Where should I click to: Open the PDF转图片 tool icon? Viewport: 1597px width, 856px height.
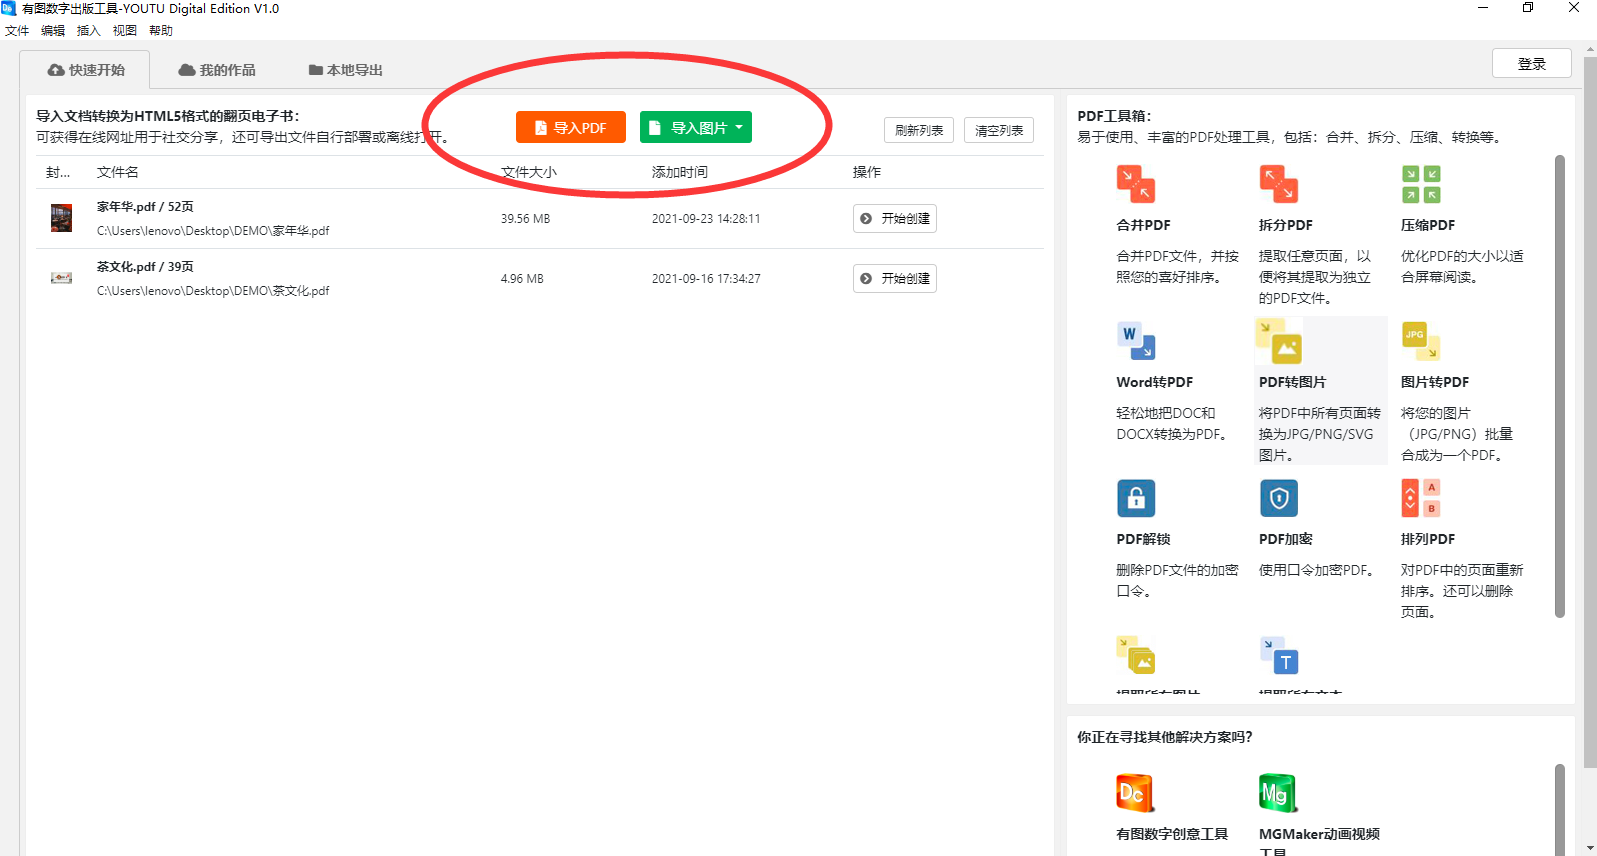[x=1278, y=342]
